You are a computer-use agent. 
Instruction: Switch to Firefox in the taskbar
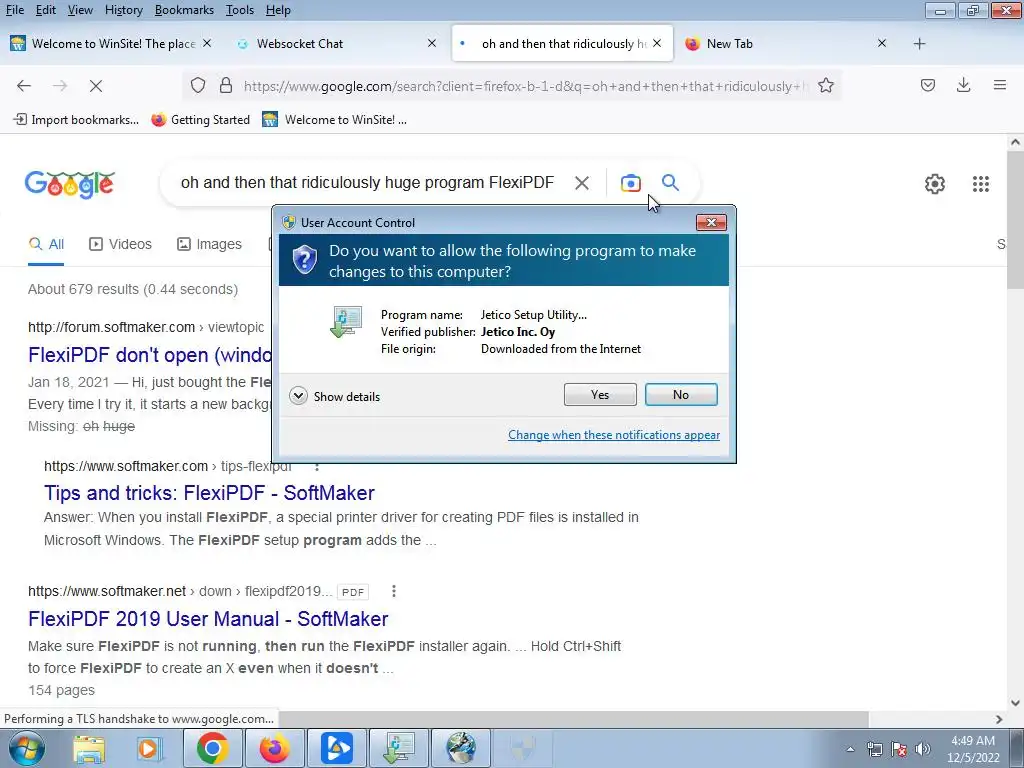[x=274, y=748]
